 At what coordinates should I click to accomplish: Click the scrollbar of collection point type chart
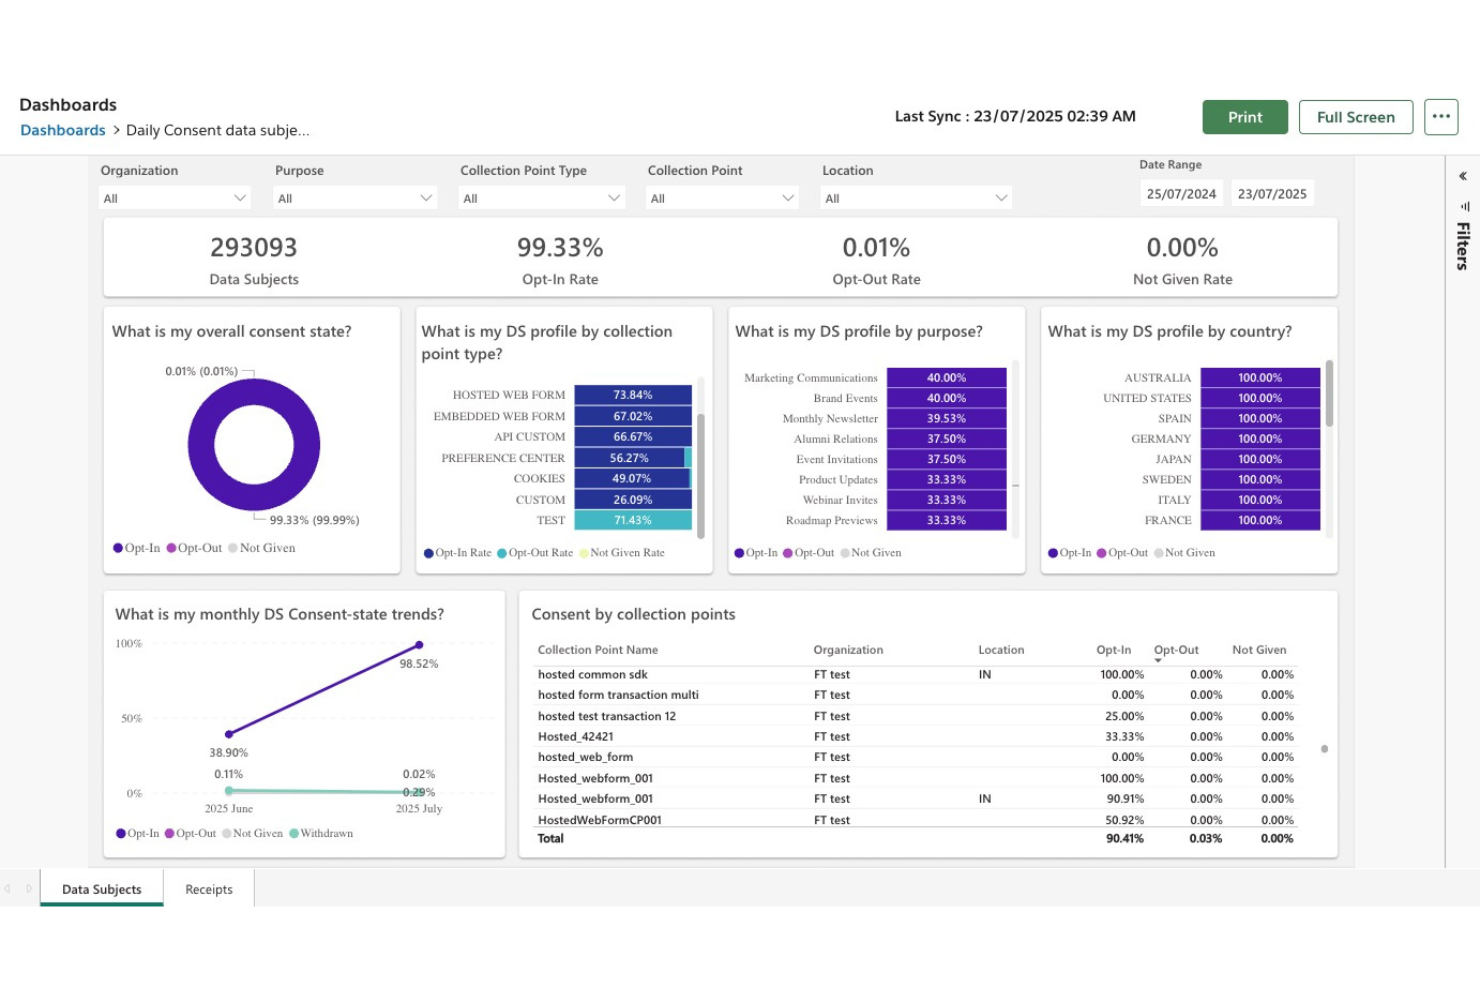[x=700, y=475]
